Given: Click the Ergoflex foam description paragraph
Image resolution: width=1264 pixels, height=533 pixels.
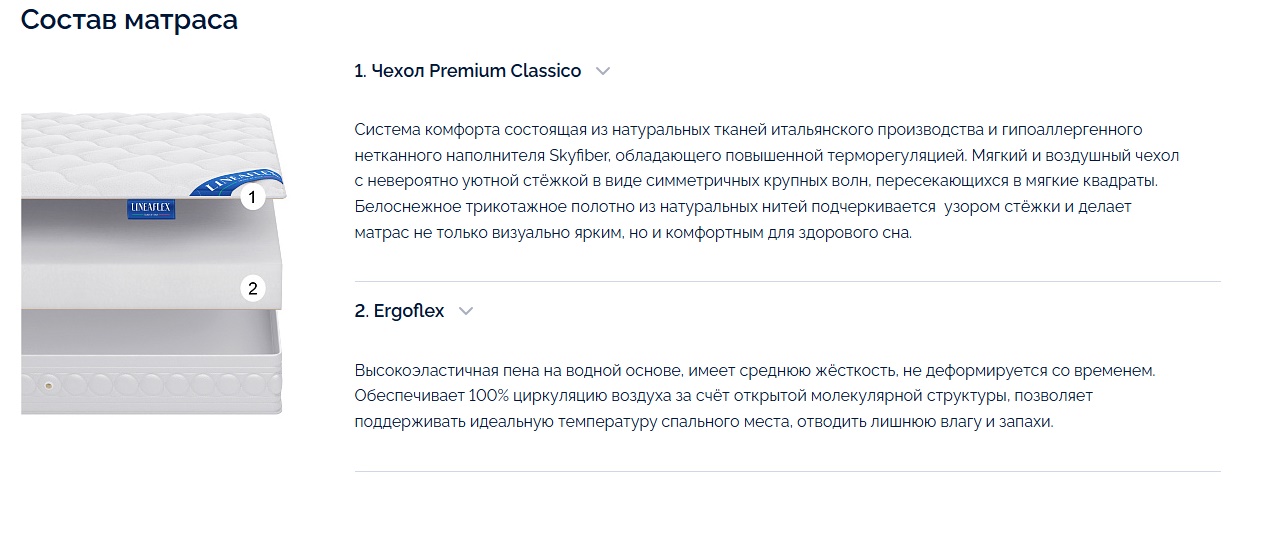Looking at the screenshot, I should (x=755, y=396).
